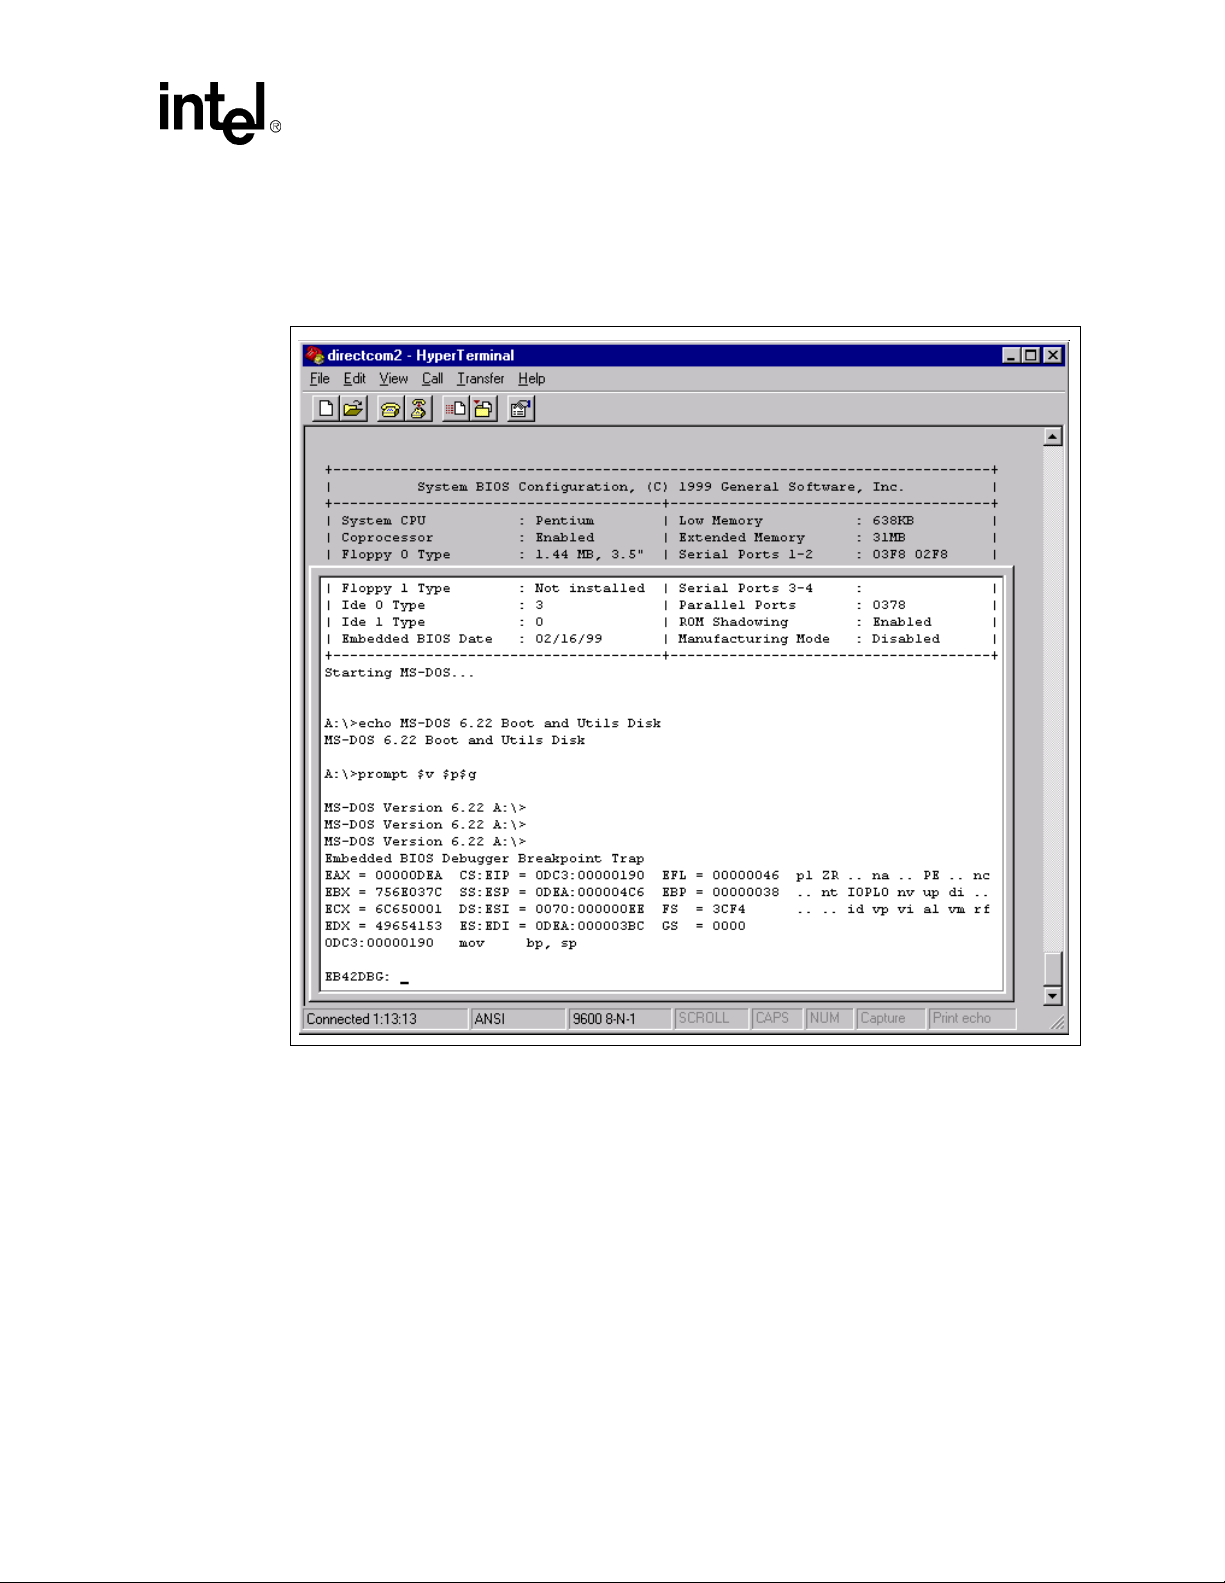Maximize the HyperTerminal window
This screenshot has height=1583, width=1225.
1030,355
